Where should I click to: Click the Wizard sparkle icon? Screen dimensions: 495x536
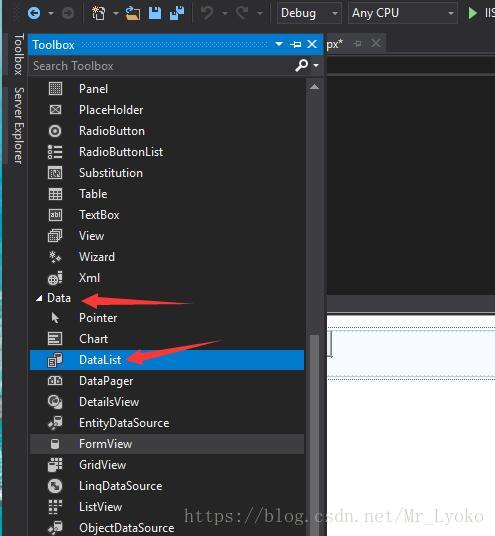click(x=55, y=257)
